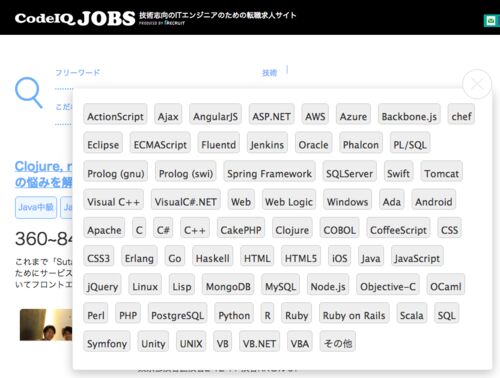Select the PostgreSQL tag

point(177,313)
